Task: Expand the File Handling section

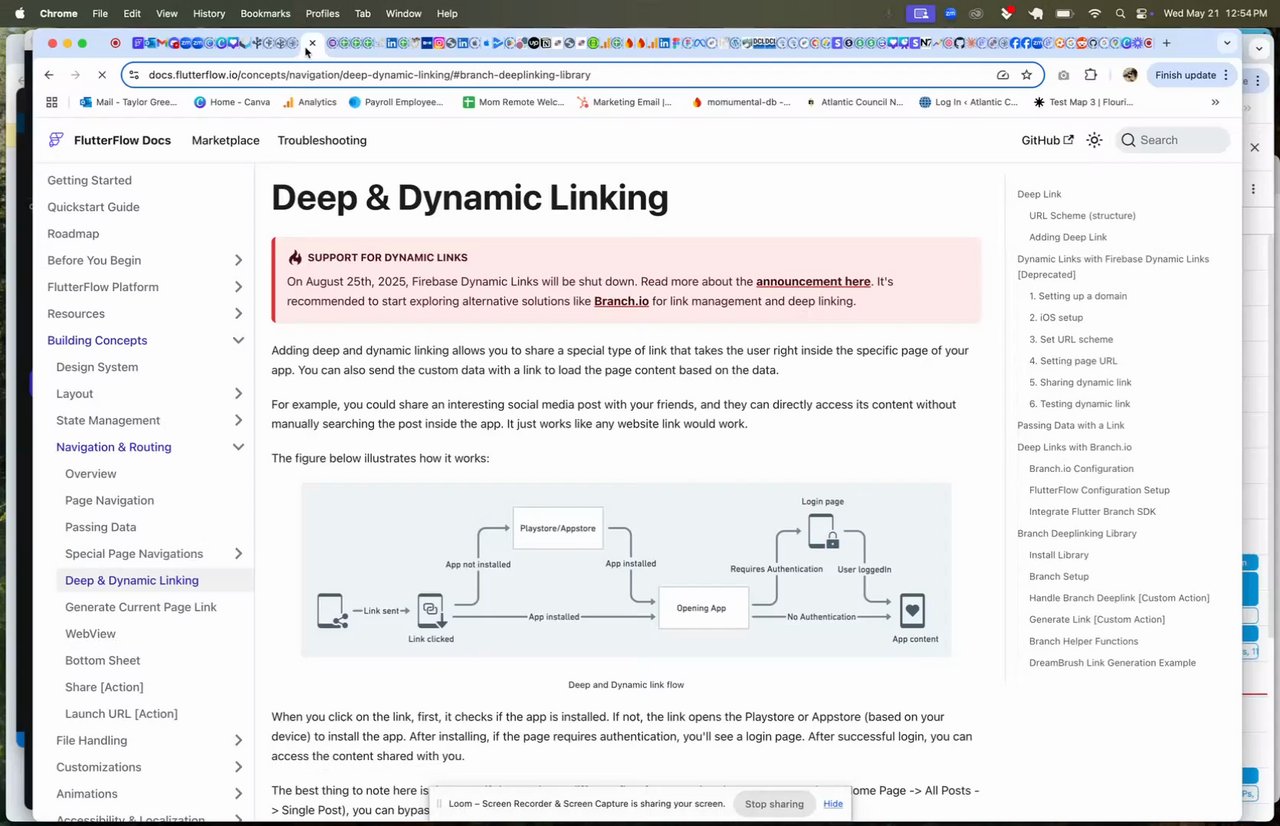Action: point(238,740)
